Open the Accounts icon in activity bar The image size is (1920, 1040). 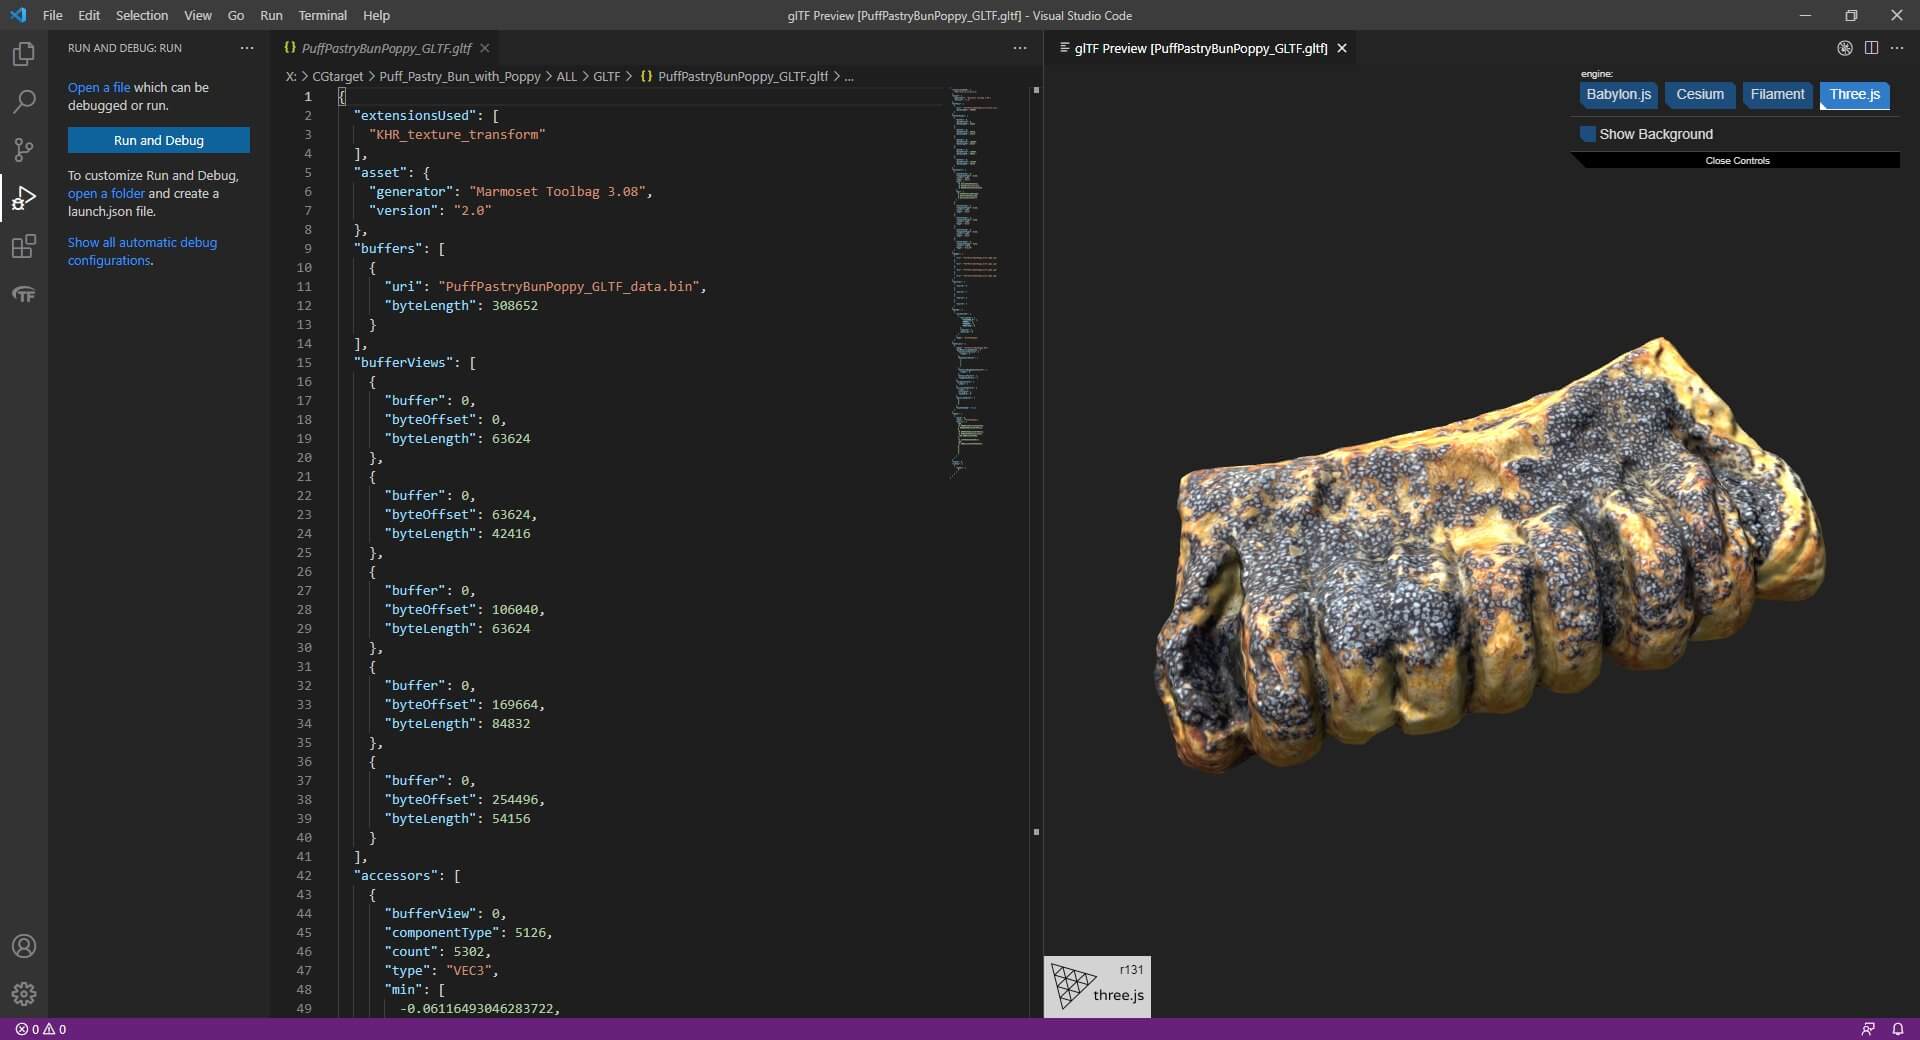pos(23,946)
